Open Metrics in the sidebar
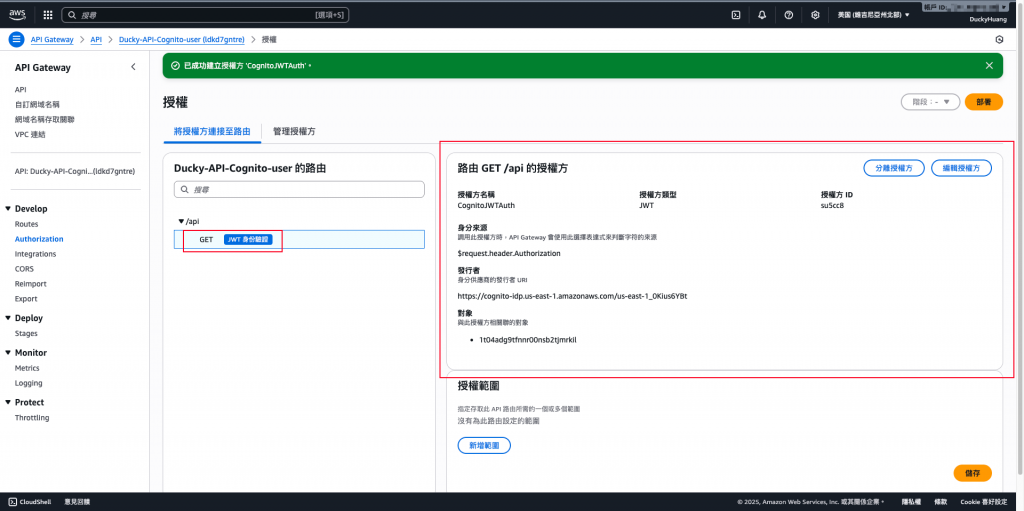This screenshot has height=511, width=1024. (27, 368)
